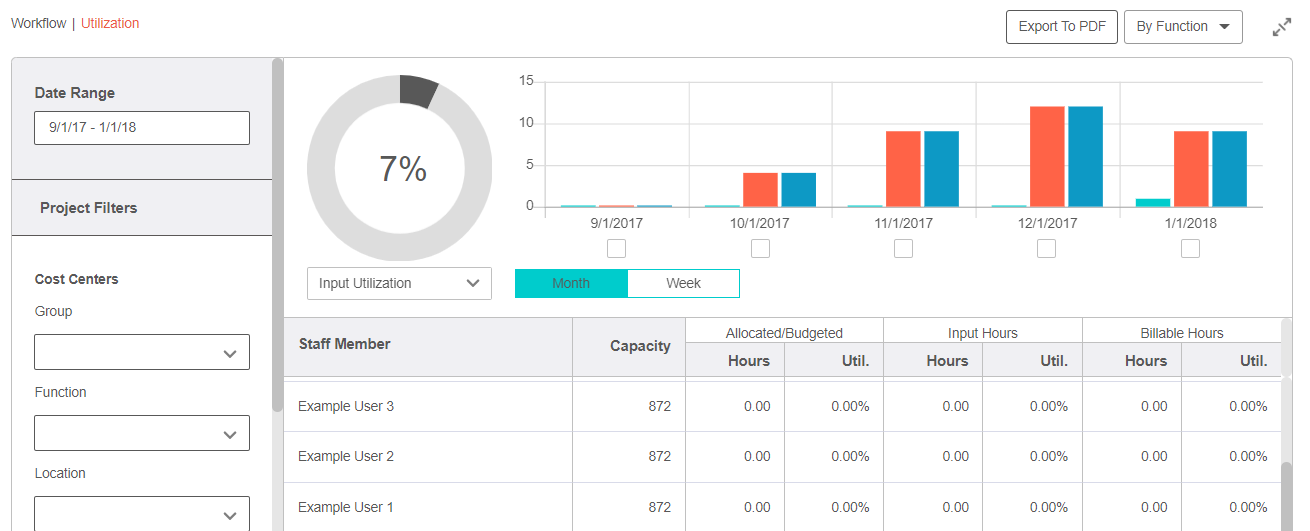Tick the checkbox under 10/1/2017
Image resolution: width=1310 pixels, height=531 pixels.
point(760,248)
